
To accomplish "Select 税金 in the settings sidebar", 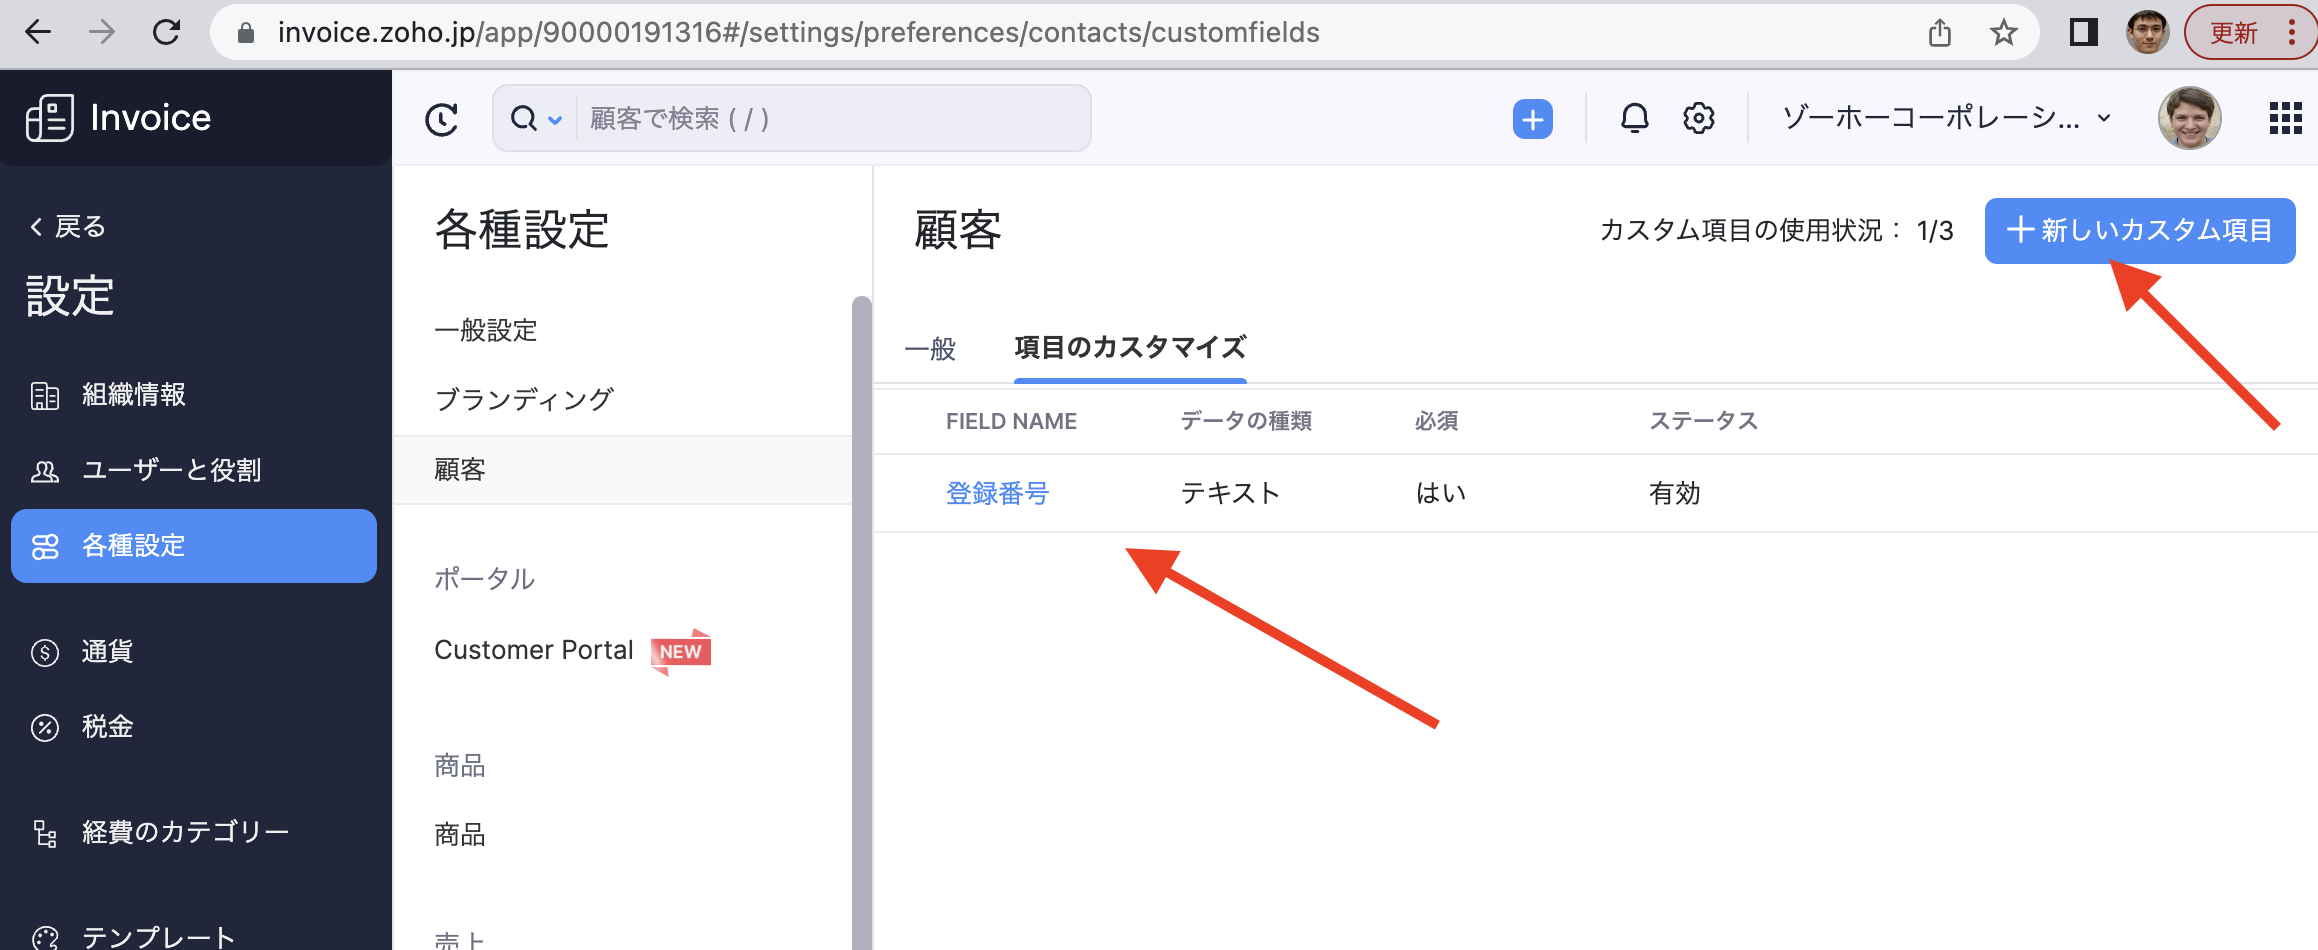I will [107, 727].
